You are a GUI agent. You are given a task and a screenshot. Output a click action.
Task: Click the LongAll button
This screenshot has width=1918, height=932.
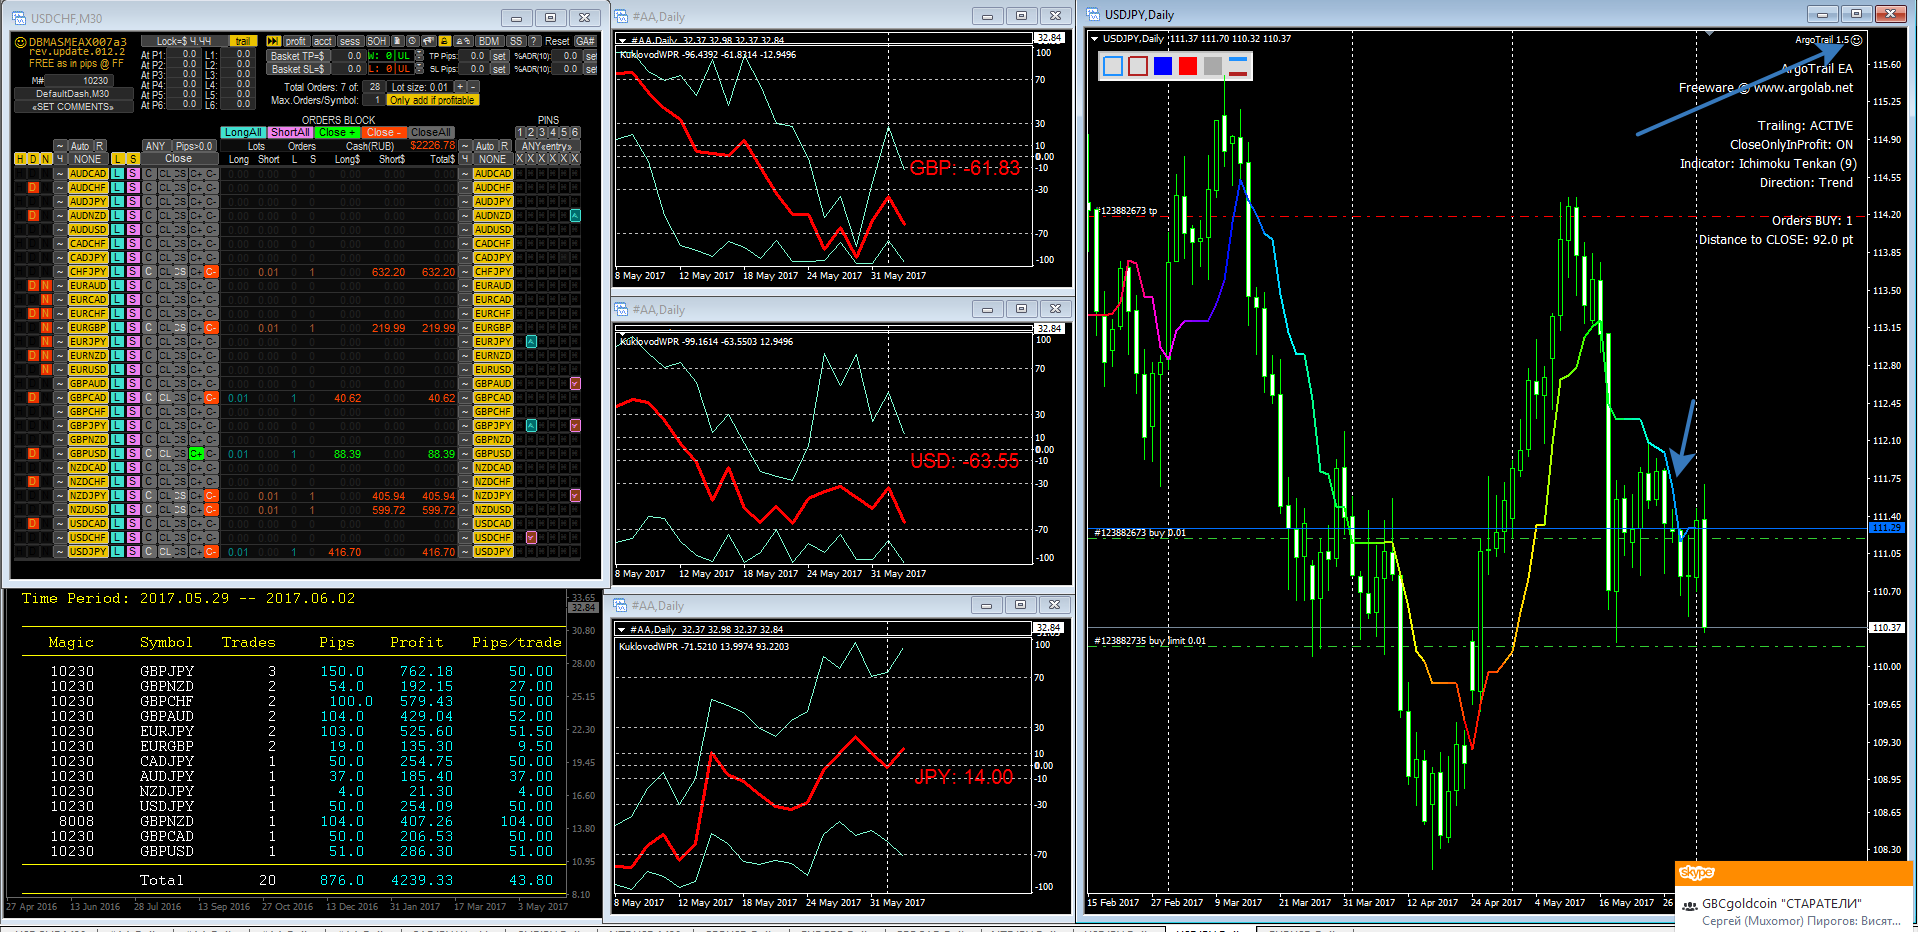tap(243, 132)
